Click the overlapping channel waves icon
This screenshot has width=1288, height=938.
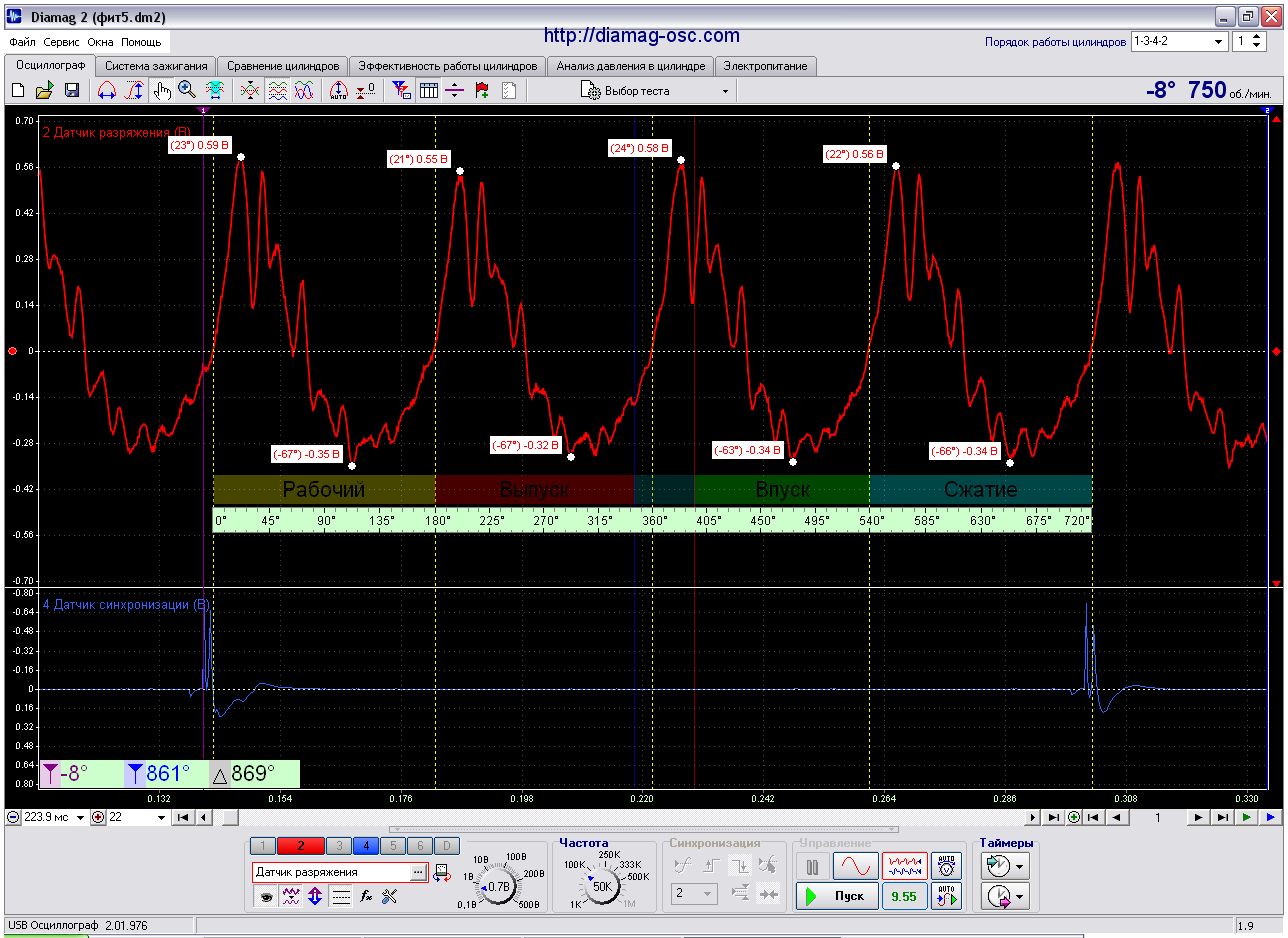(304, 91)
